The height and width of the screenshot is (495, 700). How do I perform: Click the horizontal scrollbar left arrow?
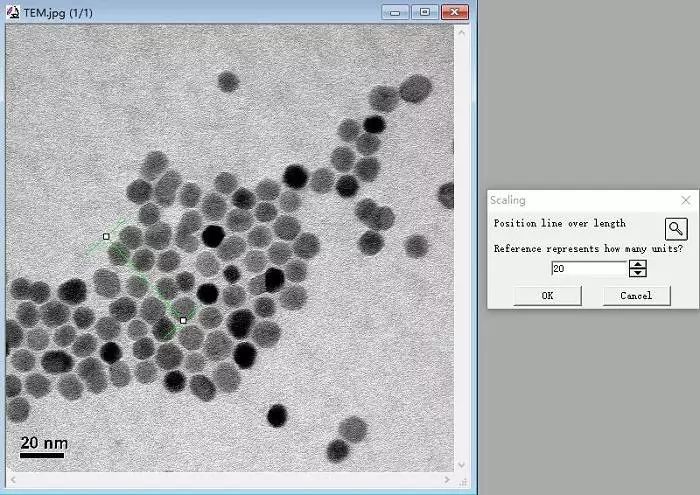[12, 480]
